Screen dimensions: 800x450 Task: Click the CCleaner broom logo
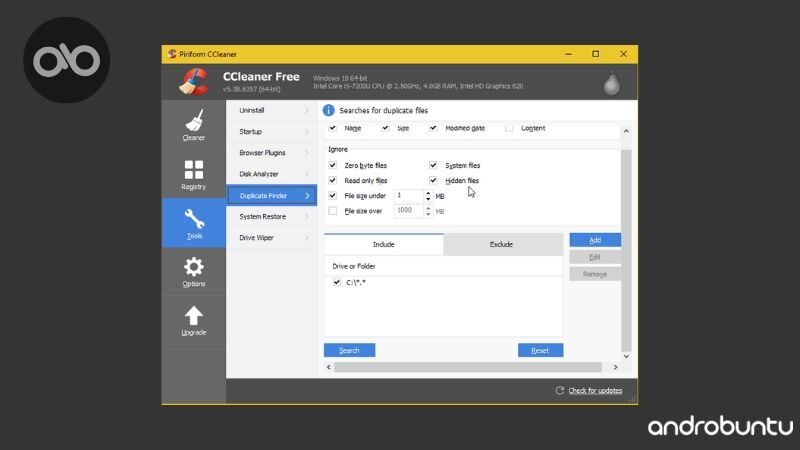coord(193,82)
